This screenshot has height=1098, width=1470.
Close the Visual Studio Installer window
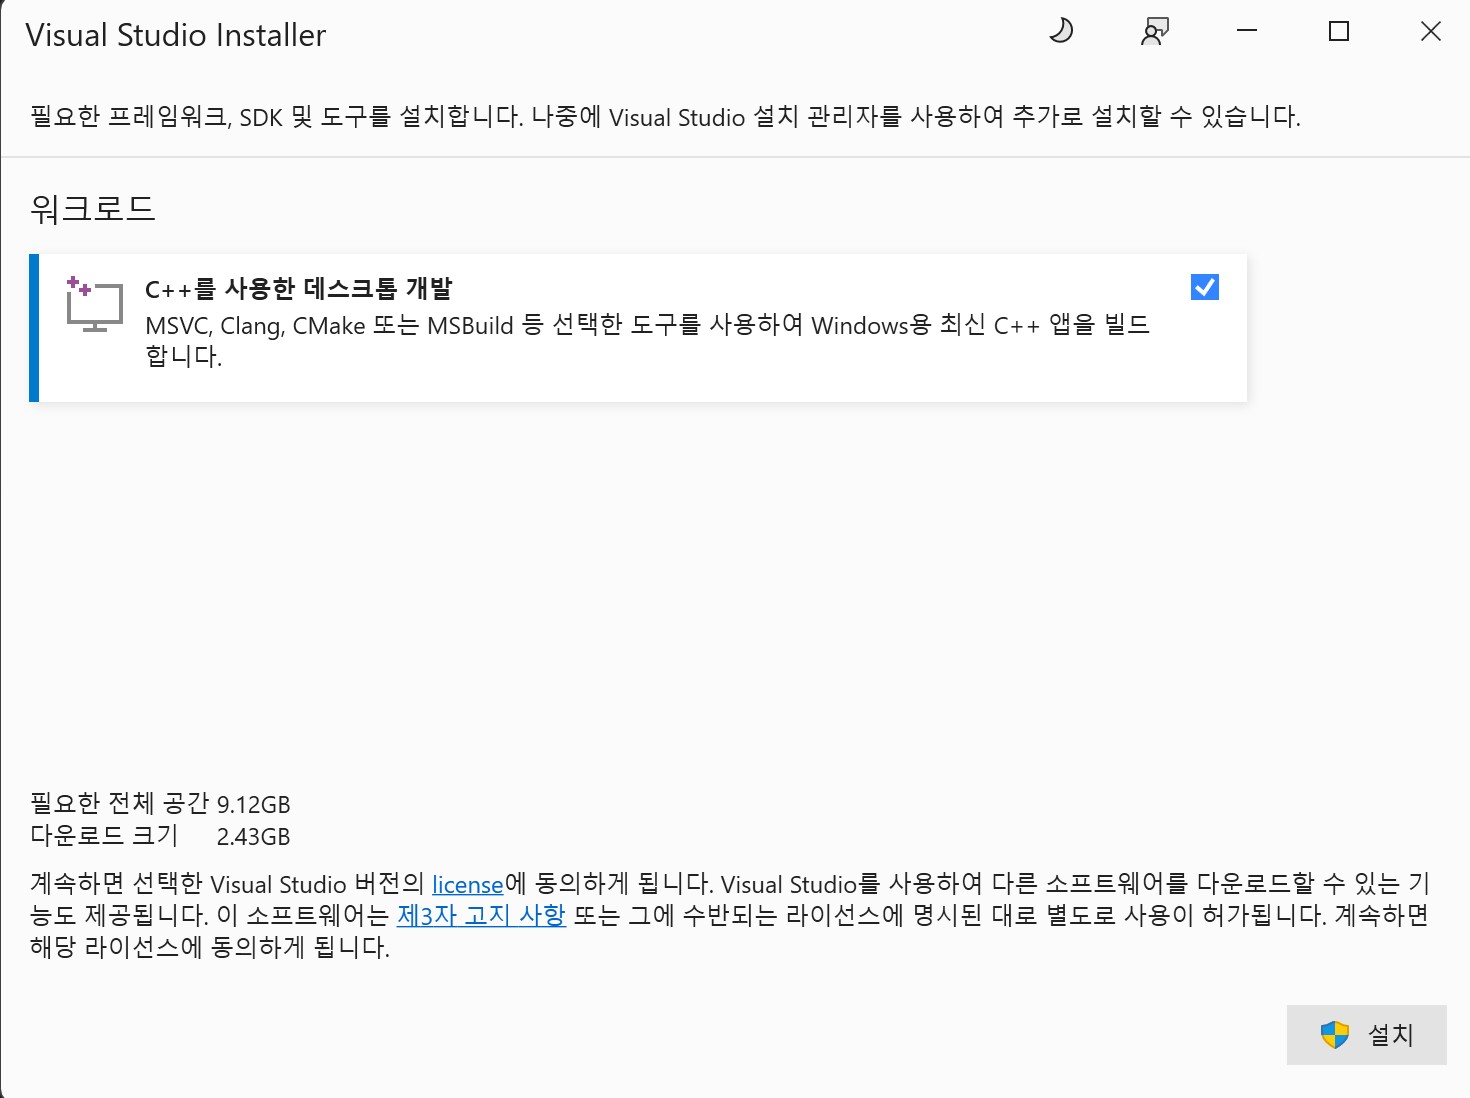(1431, 31)
